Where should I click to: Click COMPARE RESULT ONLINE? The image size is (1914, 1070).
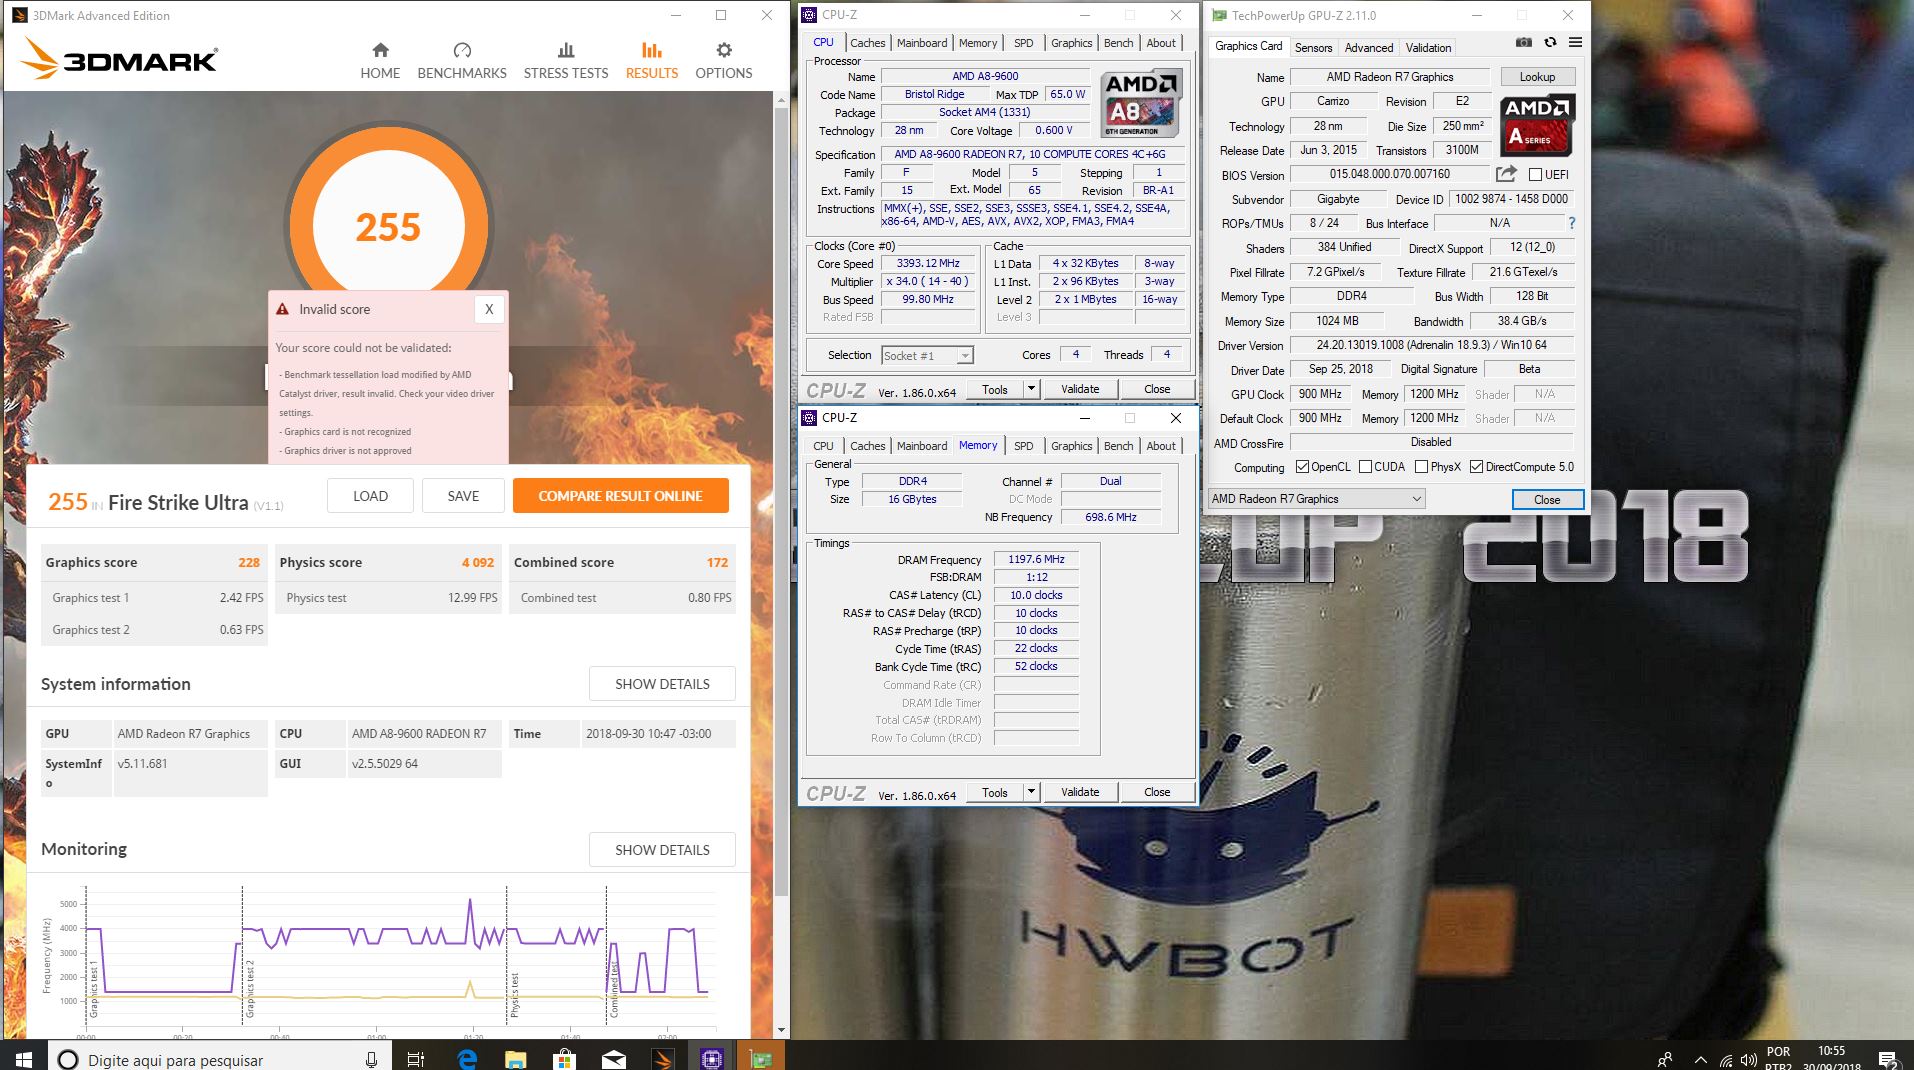620,496
